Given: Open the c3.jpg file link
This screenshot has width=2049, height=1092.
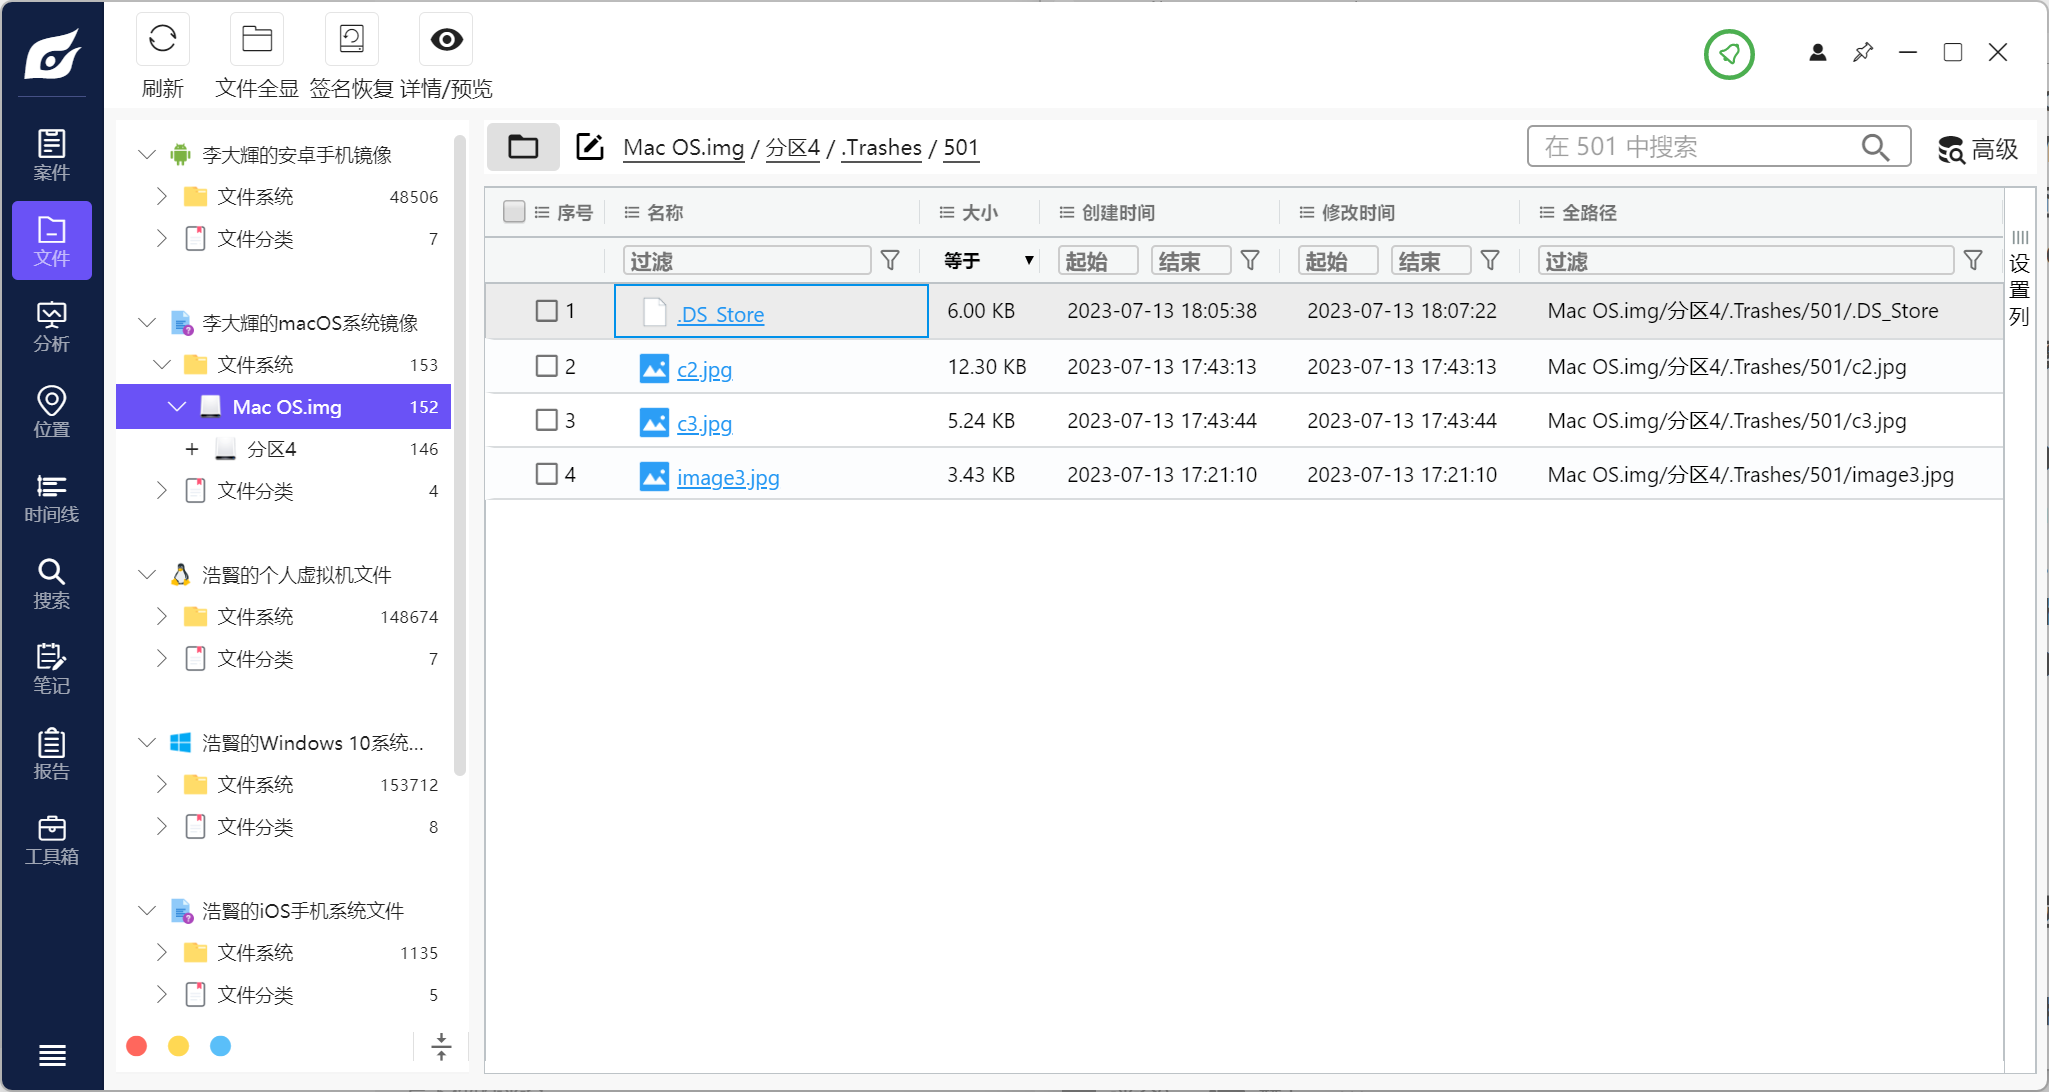Looking at the screenshot, I should point(704,423).
